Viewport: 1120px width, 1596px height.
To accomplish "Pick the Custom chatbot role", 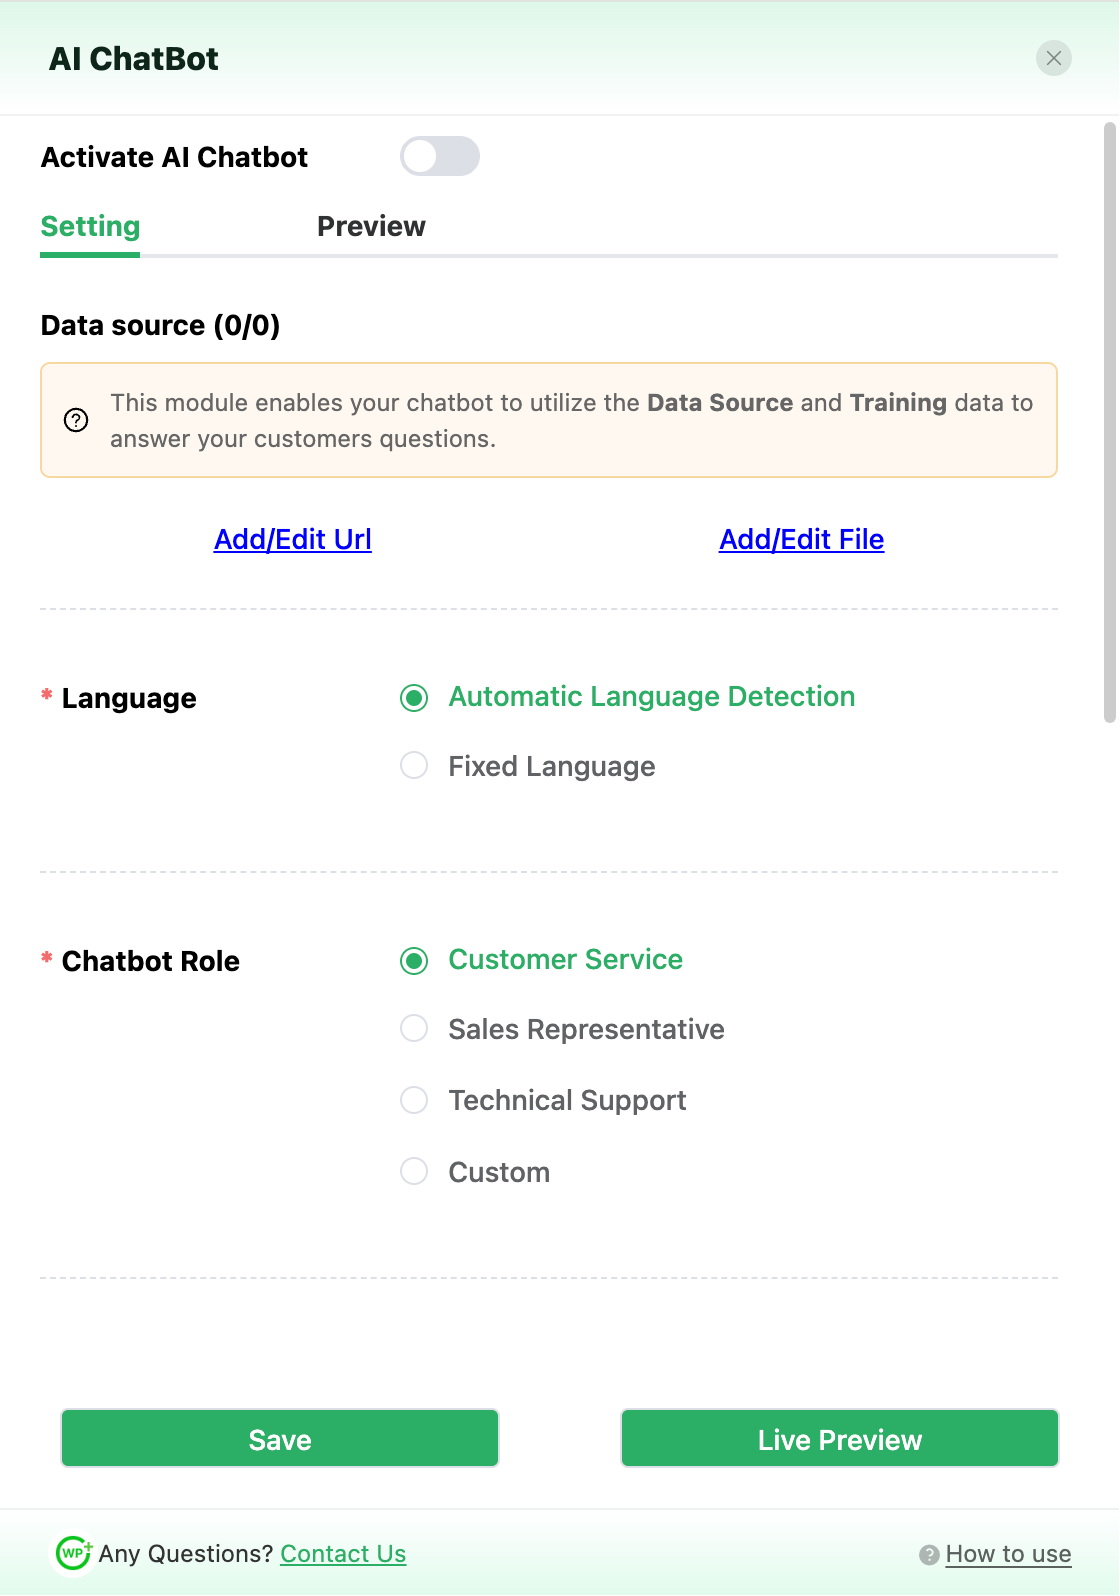I will [x=414, y=1171].
